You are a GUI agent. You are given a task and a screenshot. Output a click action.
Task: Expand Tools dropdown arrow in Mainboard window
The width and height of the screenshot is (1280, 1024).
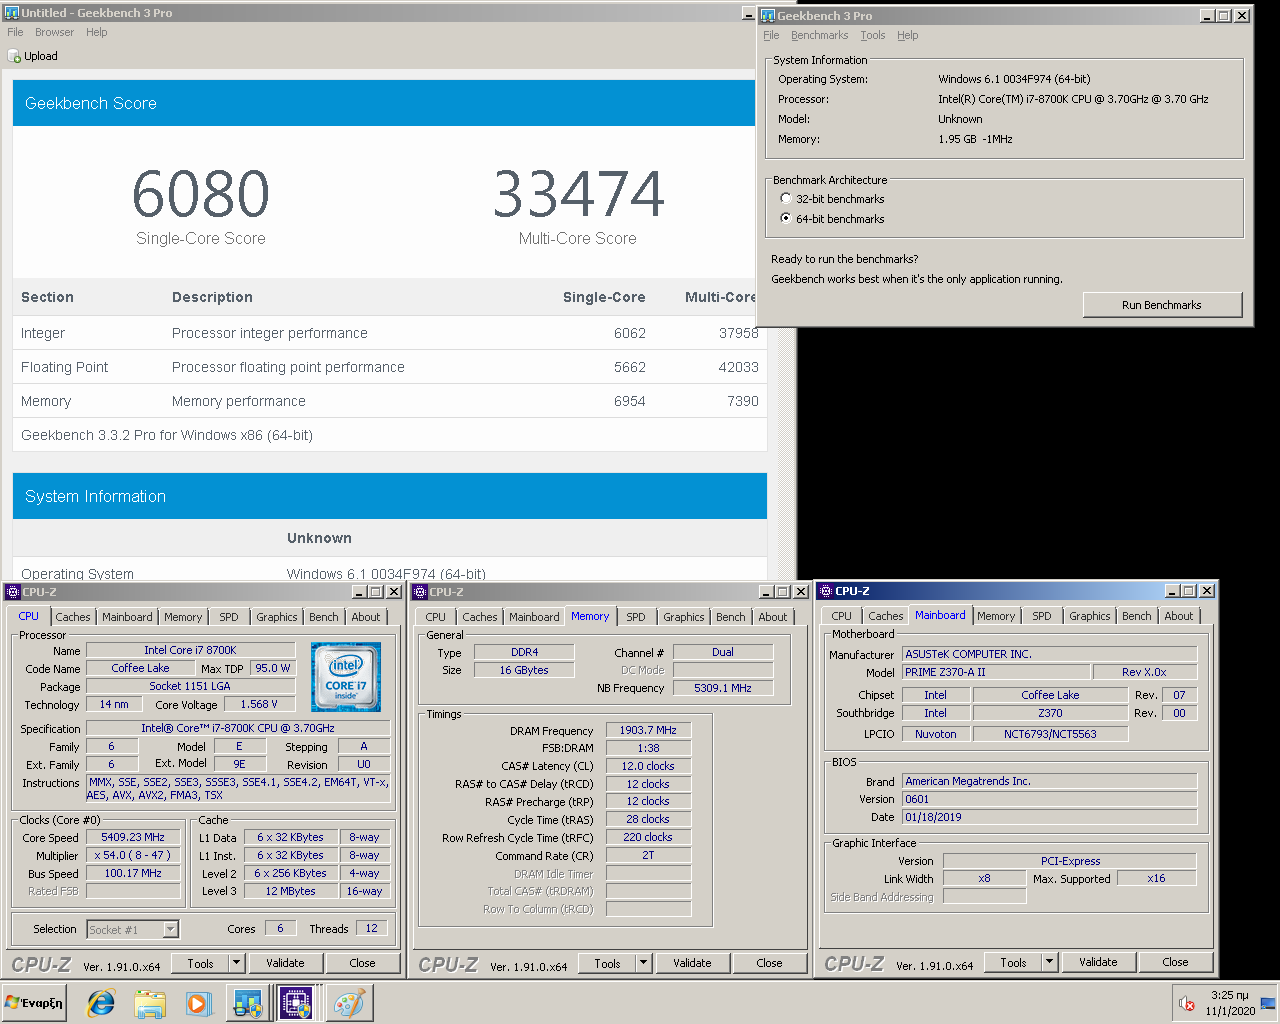click(1050, 962)
